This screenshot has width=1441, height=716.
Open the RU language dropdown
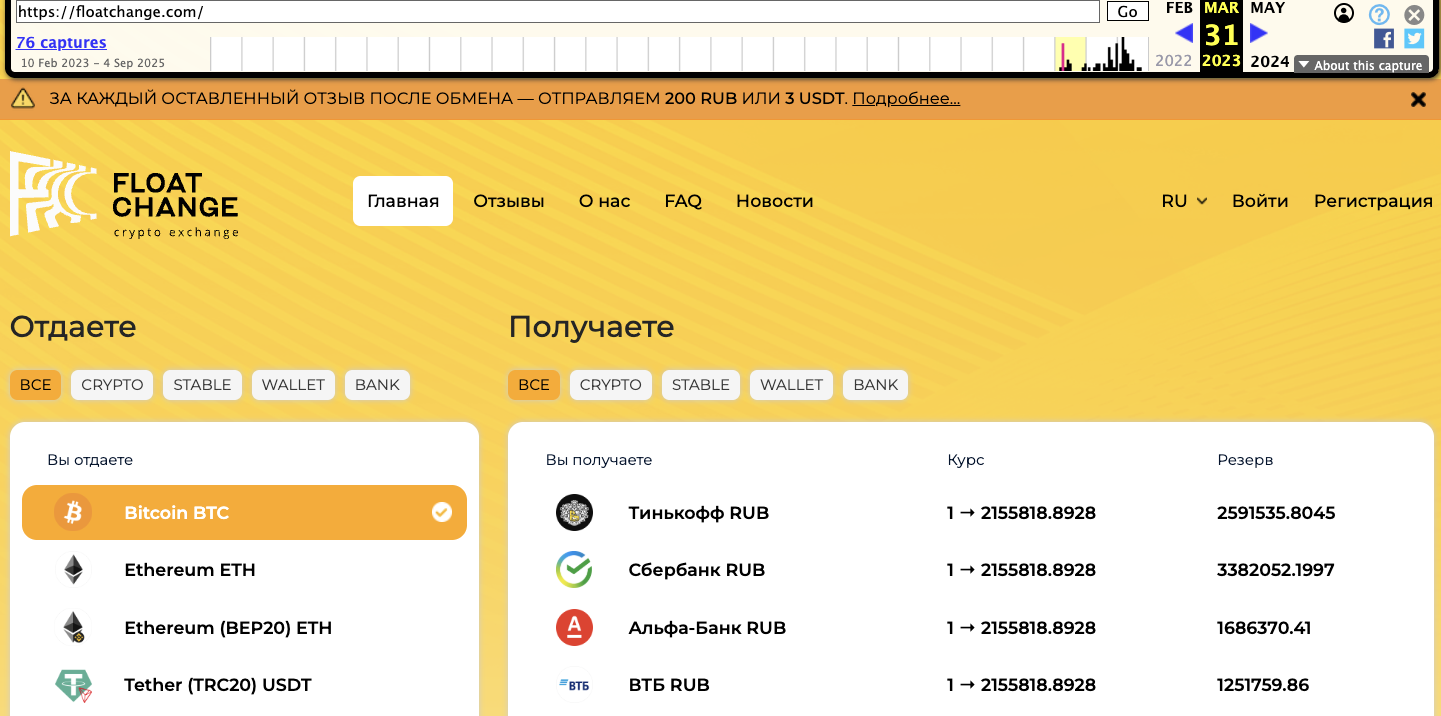click(x=1184, y=201)
